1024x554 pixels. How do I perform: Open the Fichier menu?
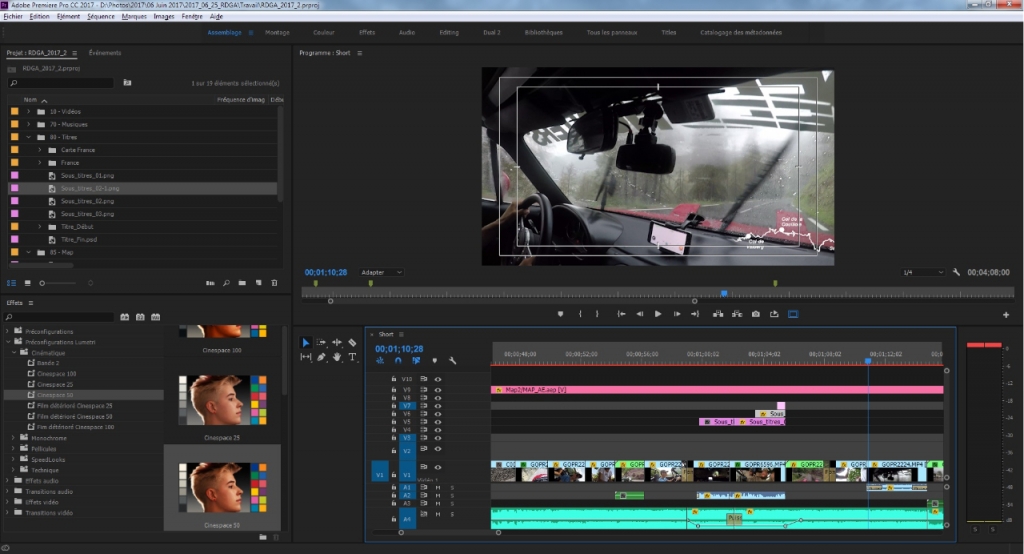[13, 16]
